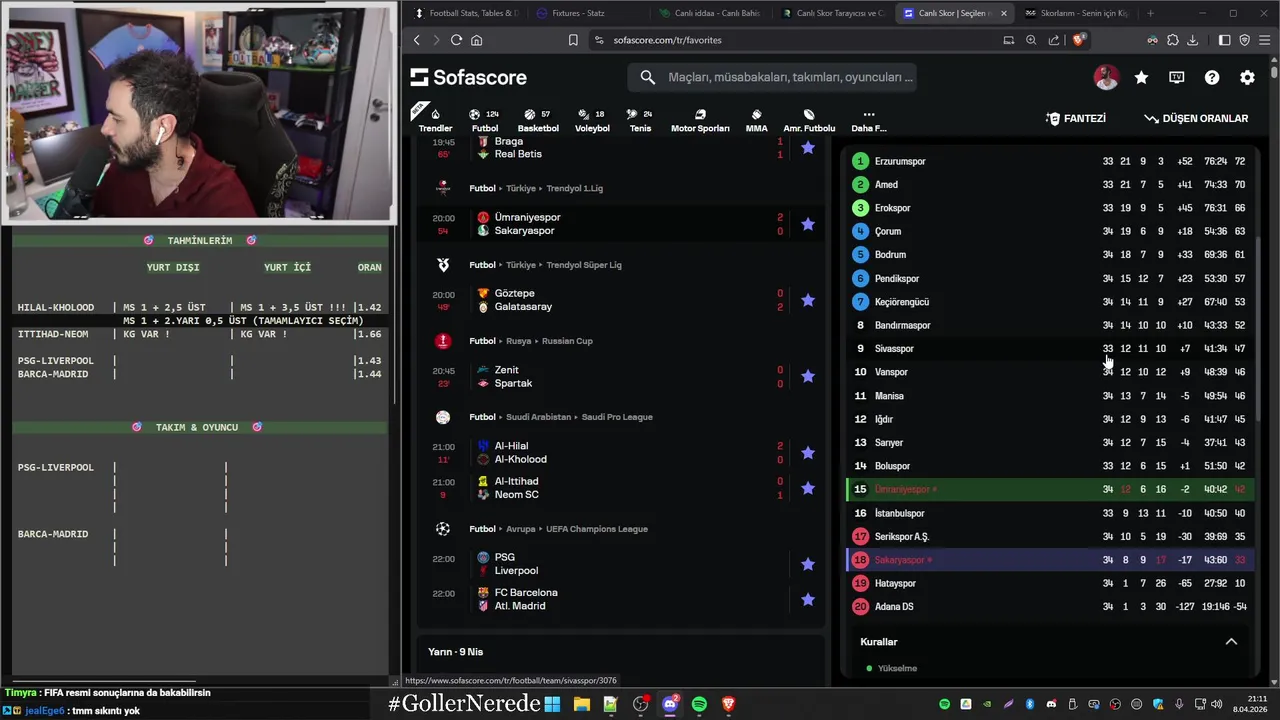
Task: Open the Saudi Pro League link
Action: tap(617, 417)
